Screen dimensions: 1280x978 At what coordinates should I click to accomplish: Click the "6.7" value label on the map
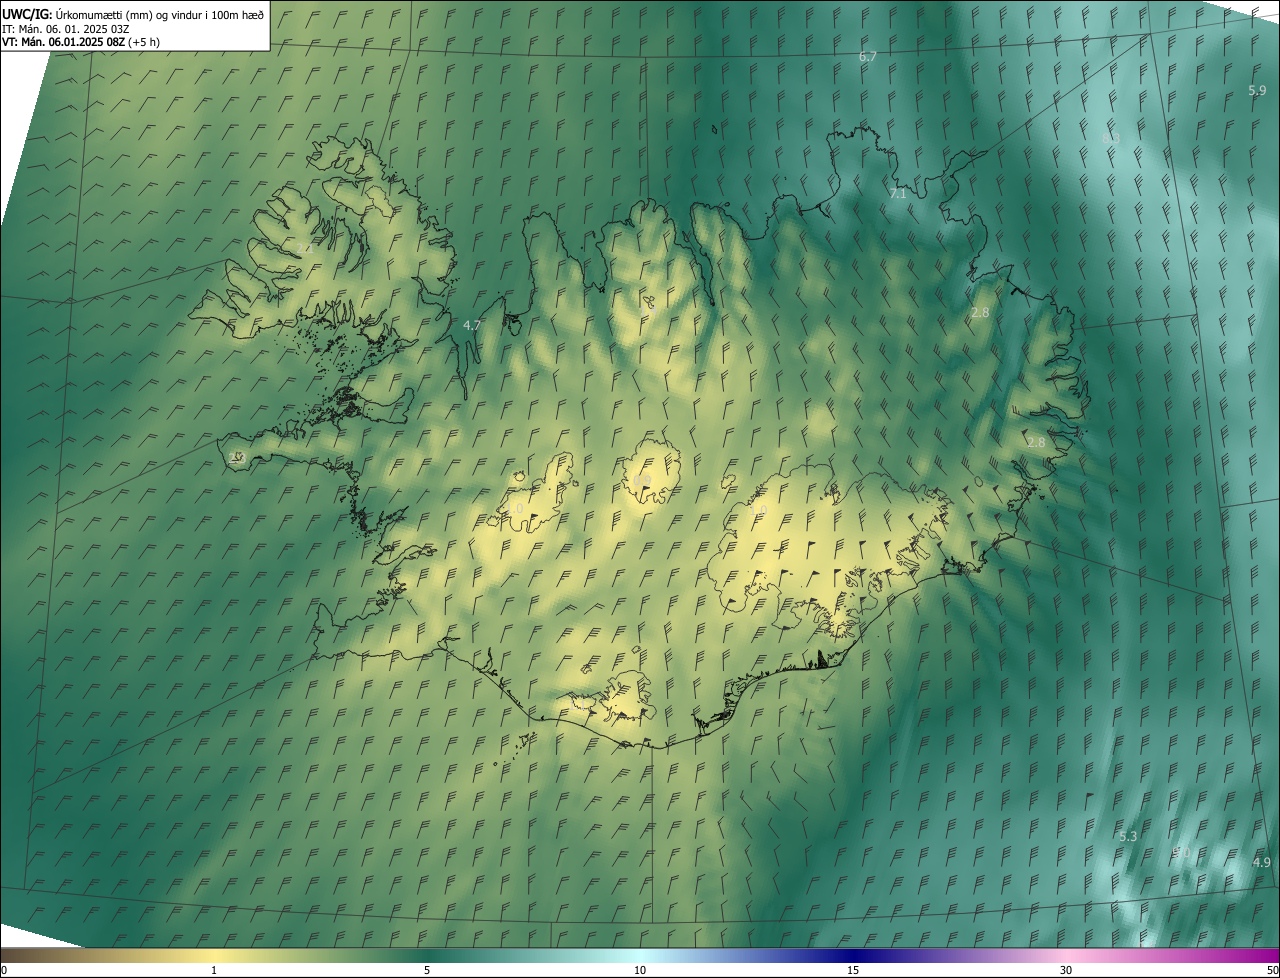(868, 57)
